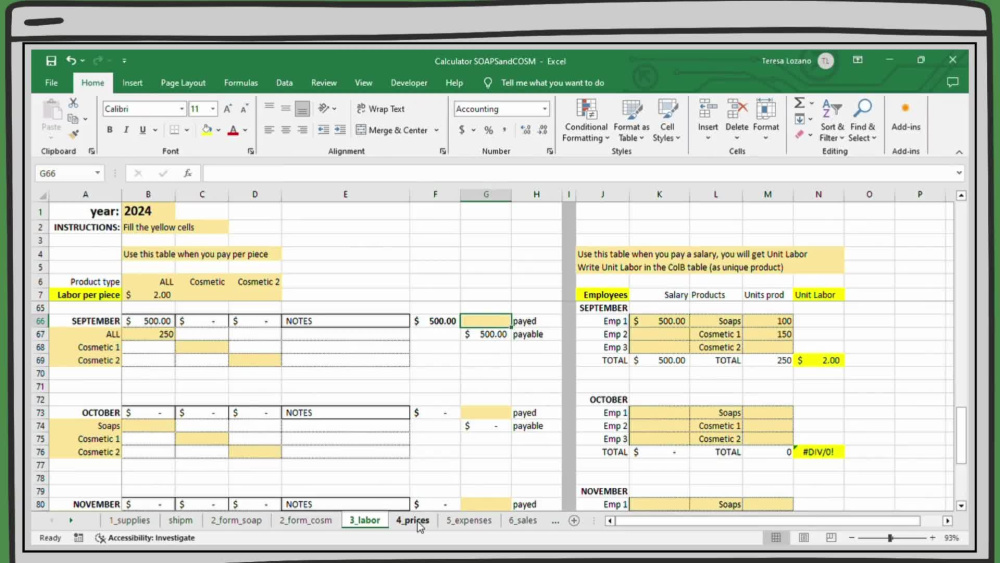The image size is (1000, 563).
Task: Click Tell me what you want to do
Action: point(552,83)
